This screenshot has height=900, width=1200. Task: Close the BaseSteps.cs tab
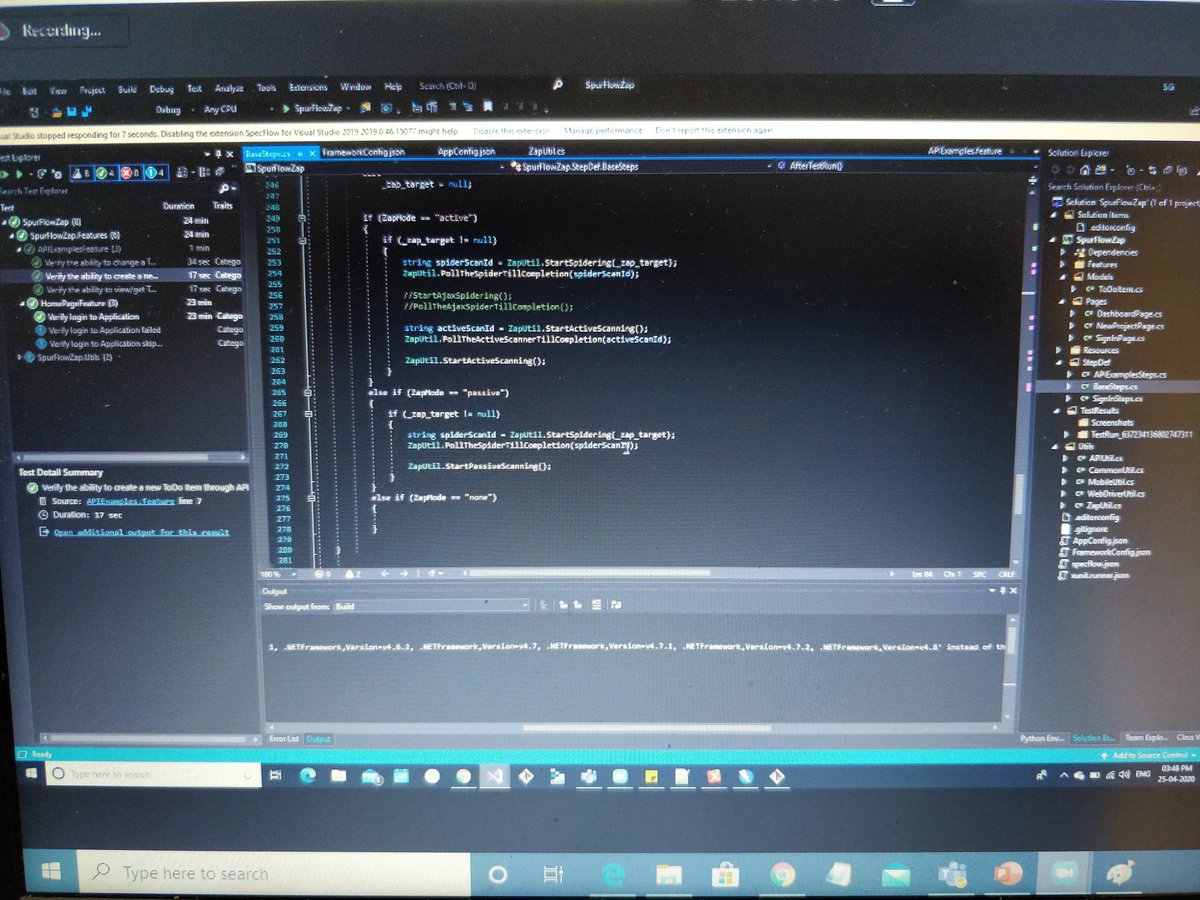coord(314,154)
